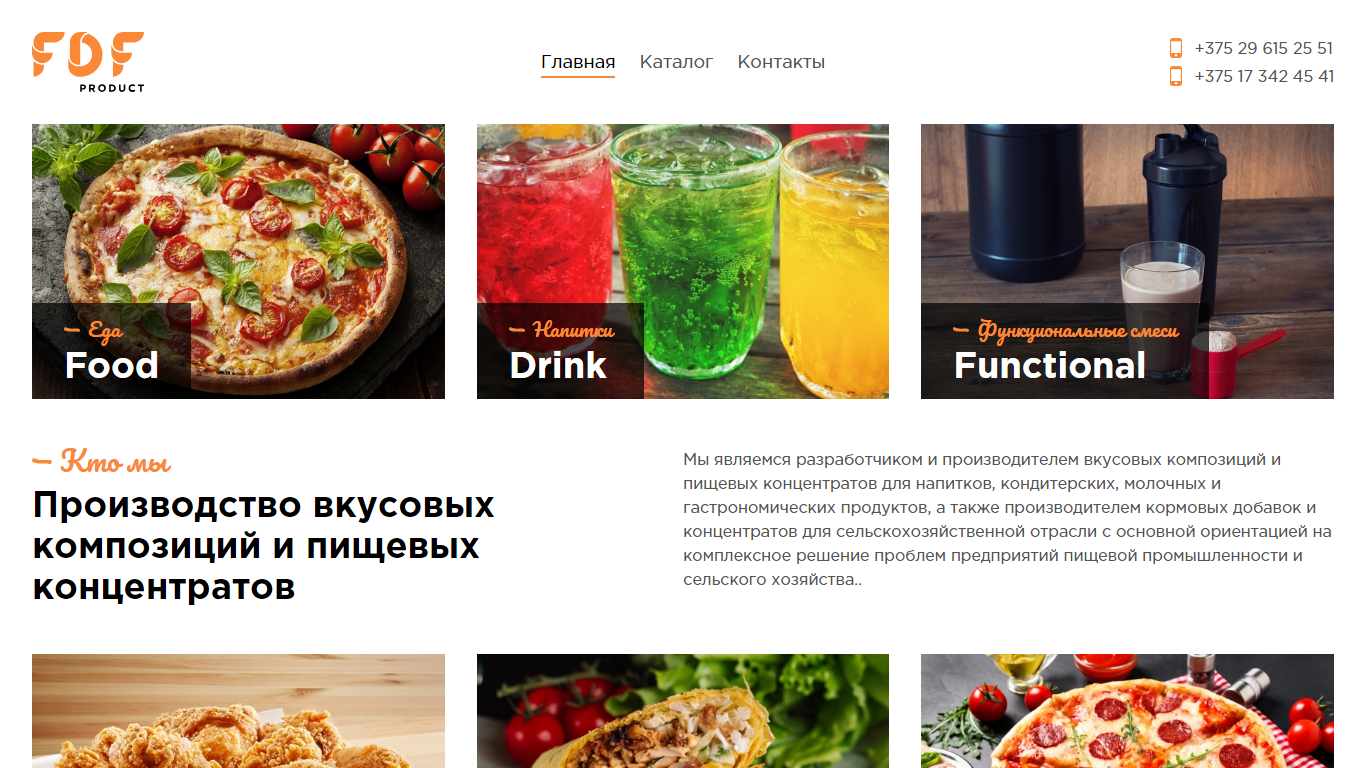Open the shawarma wrap product image

683,711
